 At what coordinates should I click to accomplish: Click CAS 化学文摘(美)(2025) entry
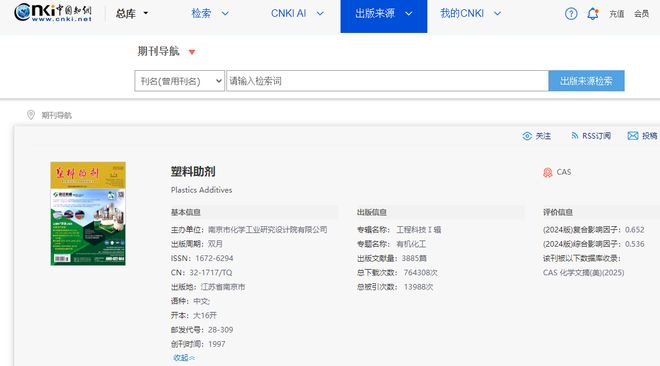(x=583, y=273)
